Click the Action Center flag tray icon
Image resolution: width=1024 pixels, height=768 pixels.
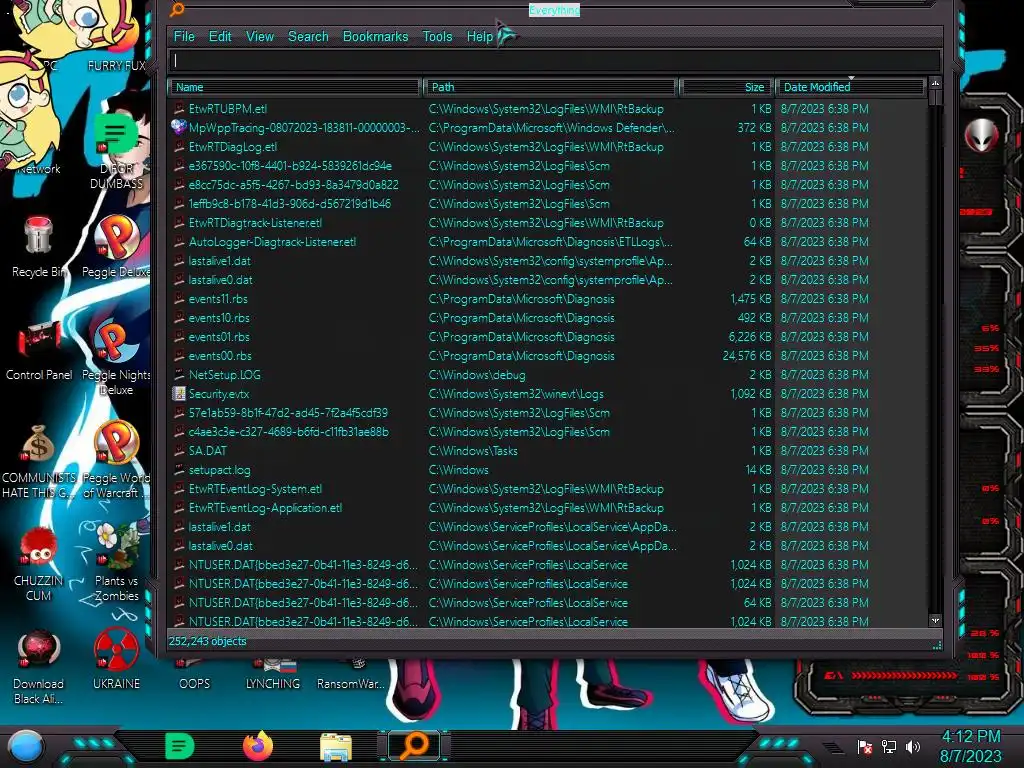click(865, 746)
